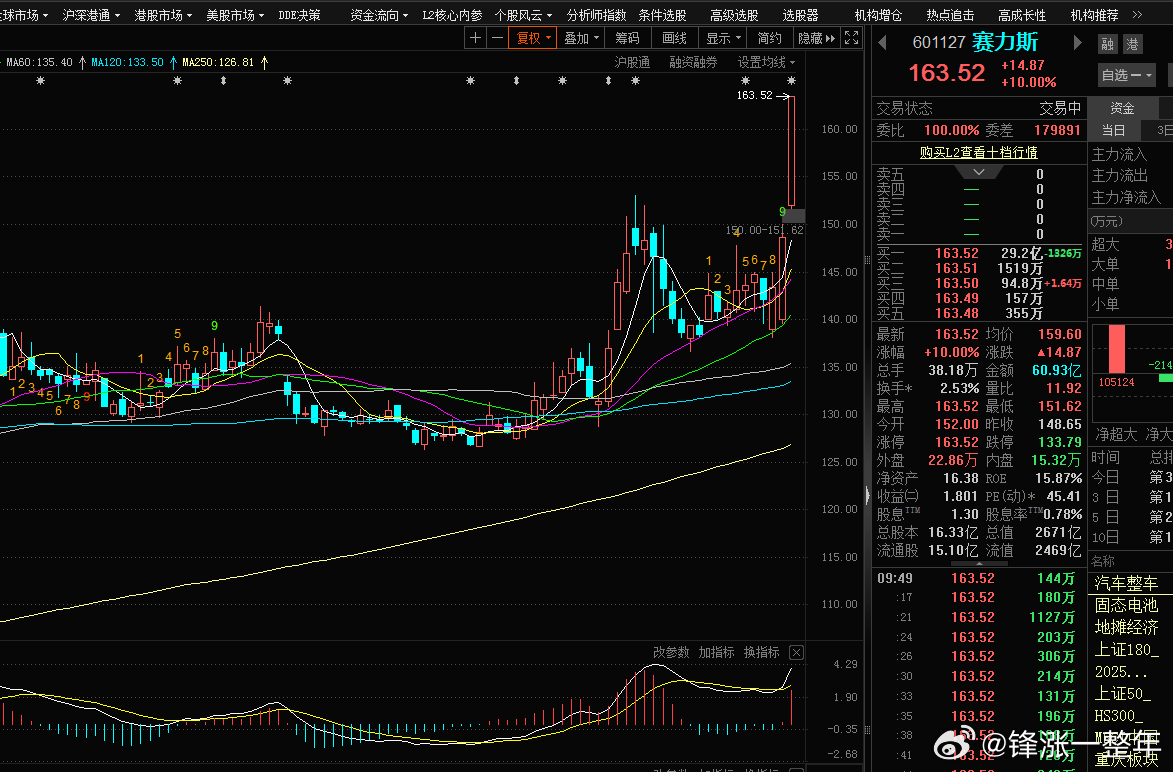
Task: Open 资金流向 menu
Action: tap(379, 15)
